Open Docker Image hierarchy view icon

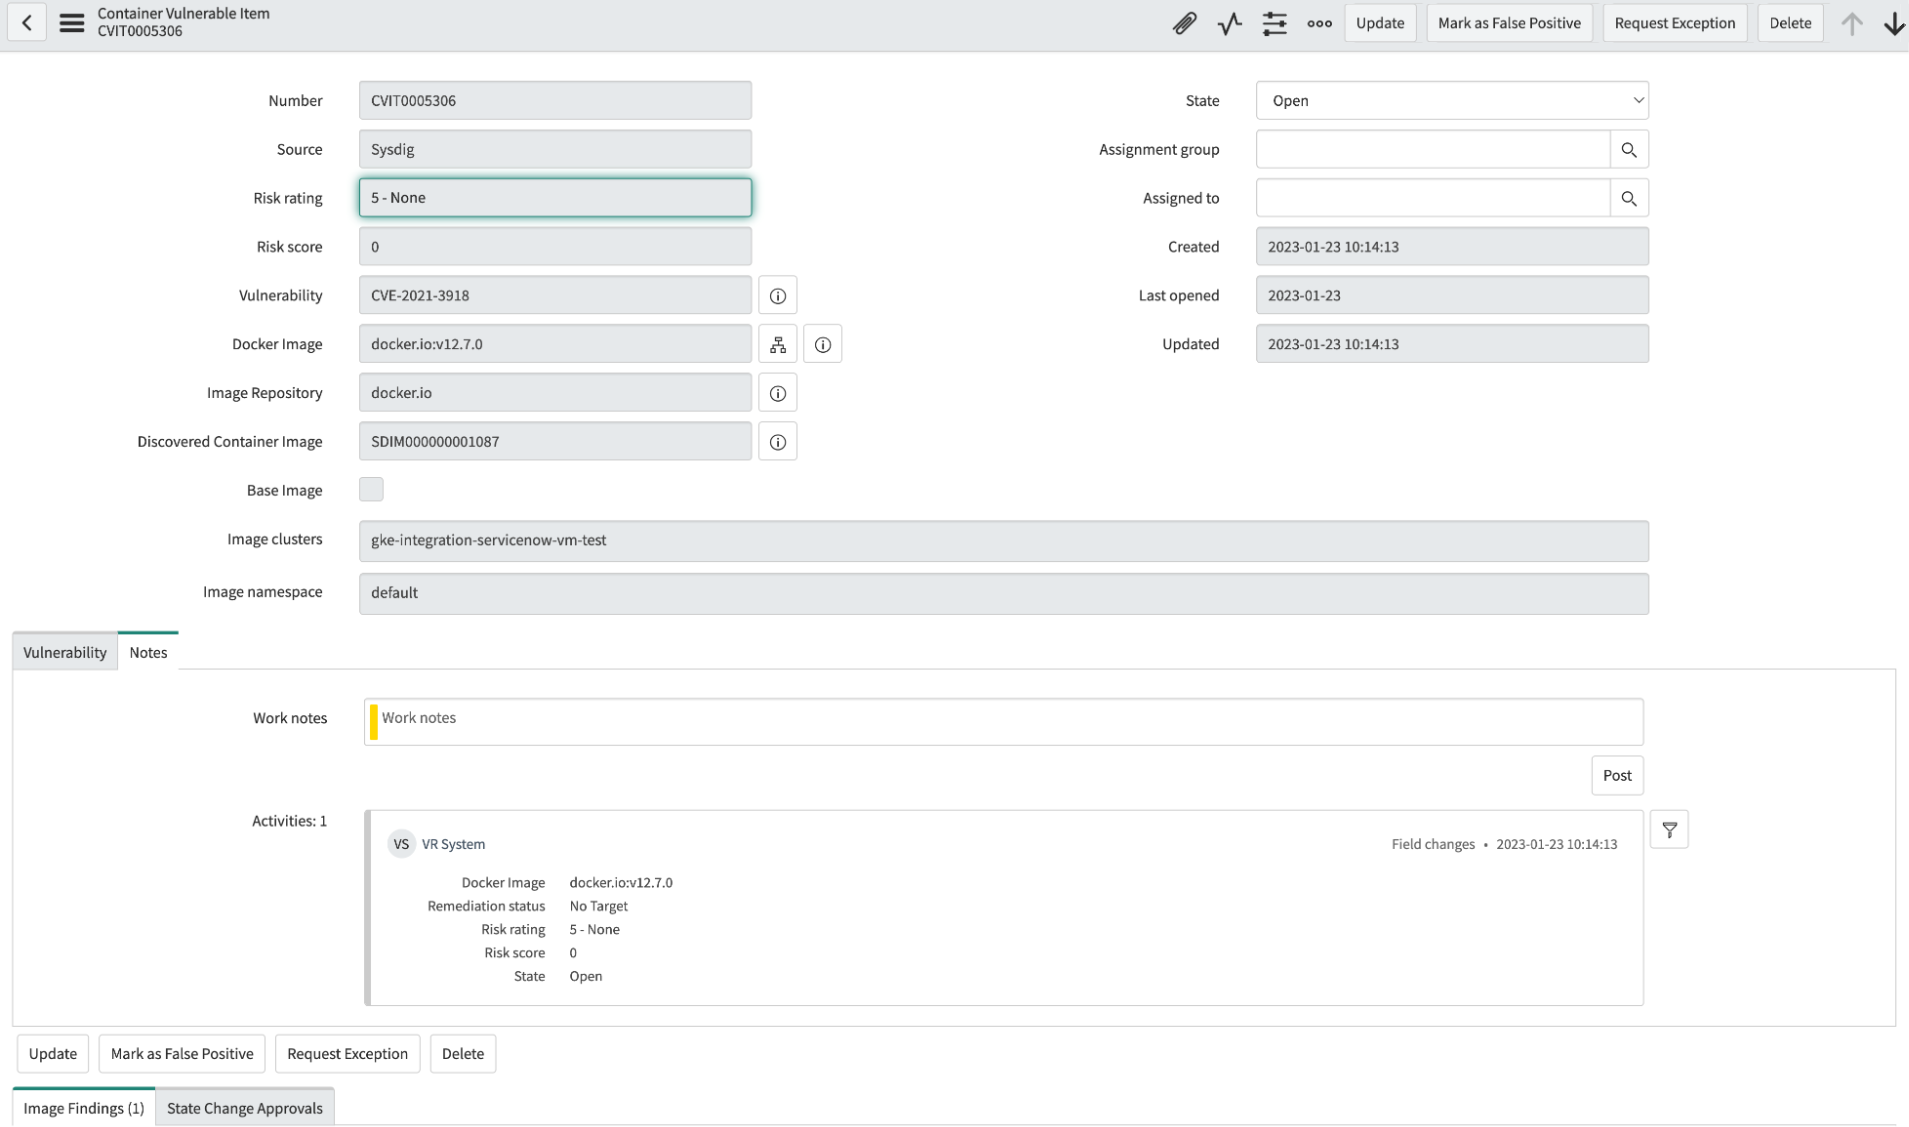(778, 343)
